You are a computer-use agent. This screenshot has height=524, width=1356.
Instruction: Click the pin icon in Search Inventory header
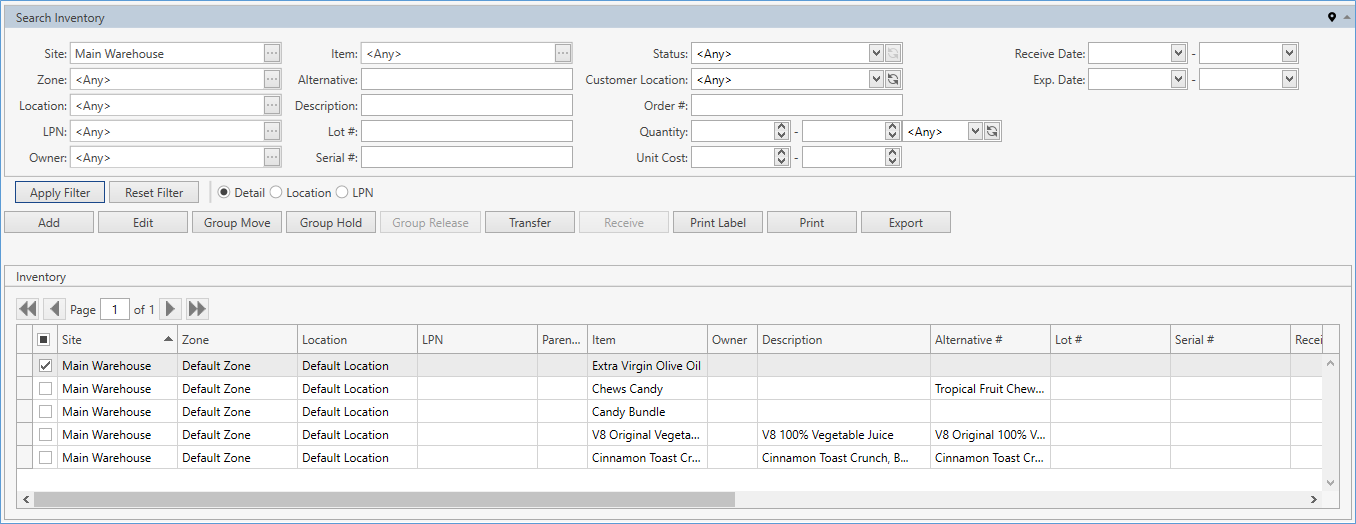click(1331, 18)
